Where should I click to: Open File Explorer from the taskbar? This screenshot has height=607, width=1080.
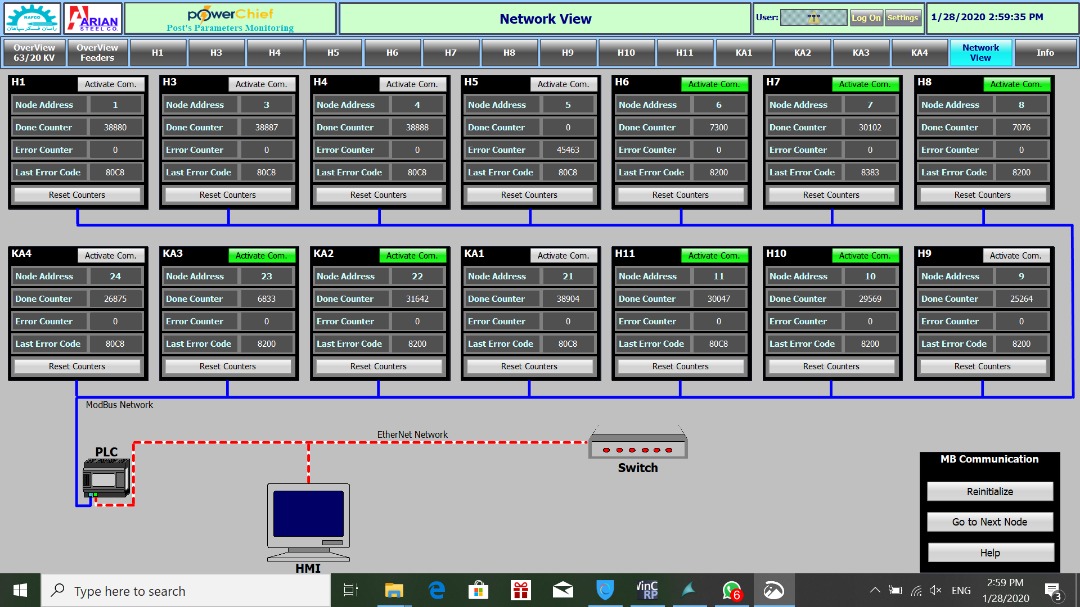(x=394, y=590)
